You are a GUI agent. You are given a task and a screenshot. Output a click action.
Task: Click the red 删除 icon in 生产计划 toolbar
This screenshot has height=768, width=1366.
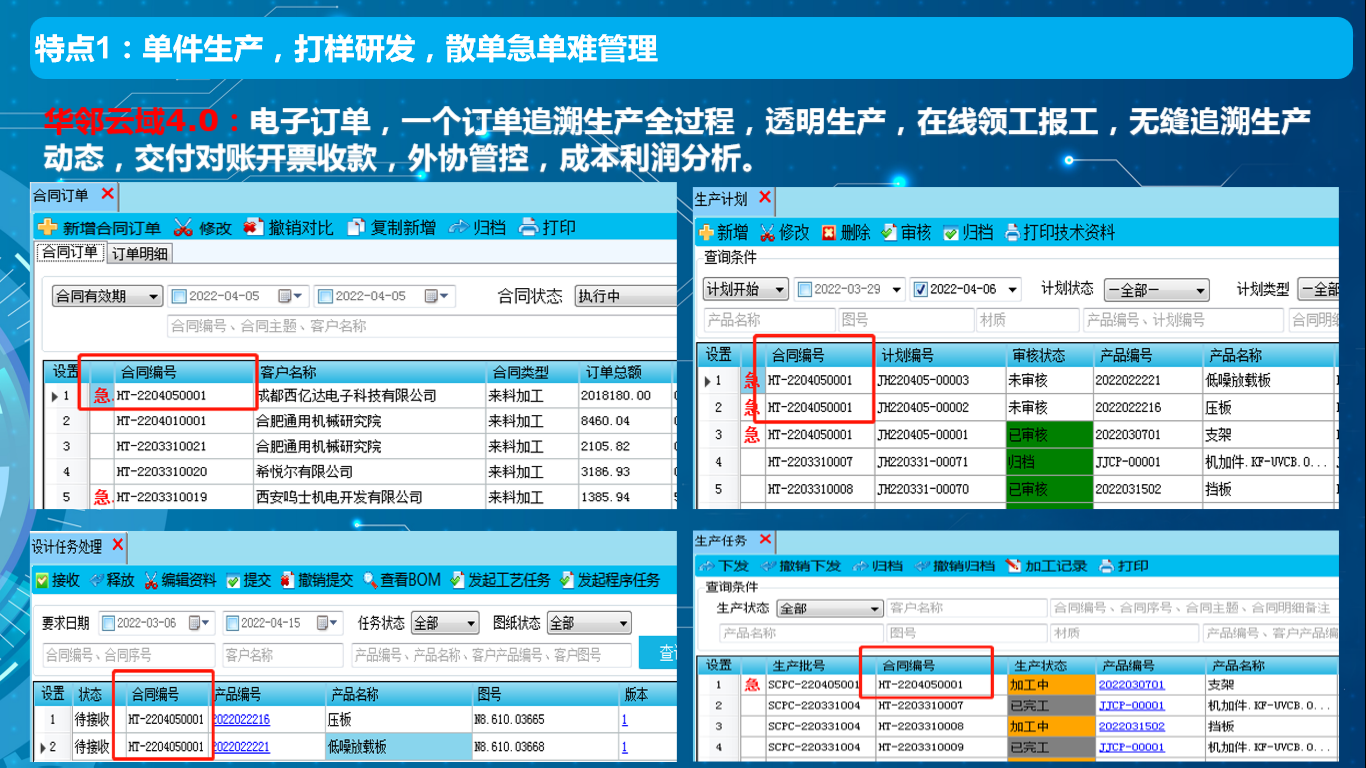click(828, 233)
